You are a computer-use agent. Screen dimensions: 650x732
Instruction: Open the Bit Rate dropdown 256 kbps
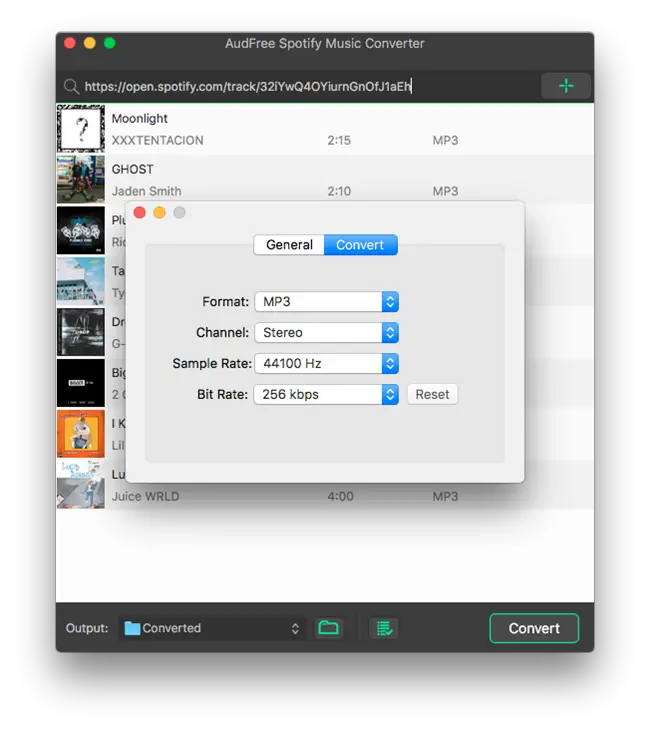[x=326, y=394]
